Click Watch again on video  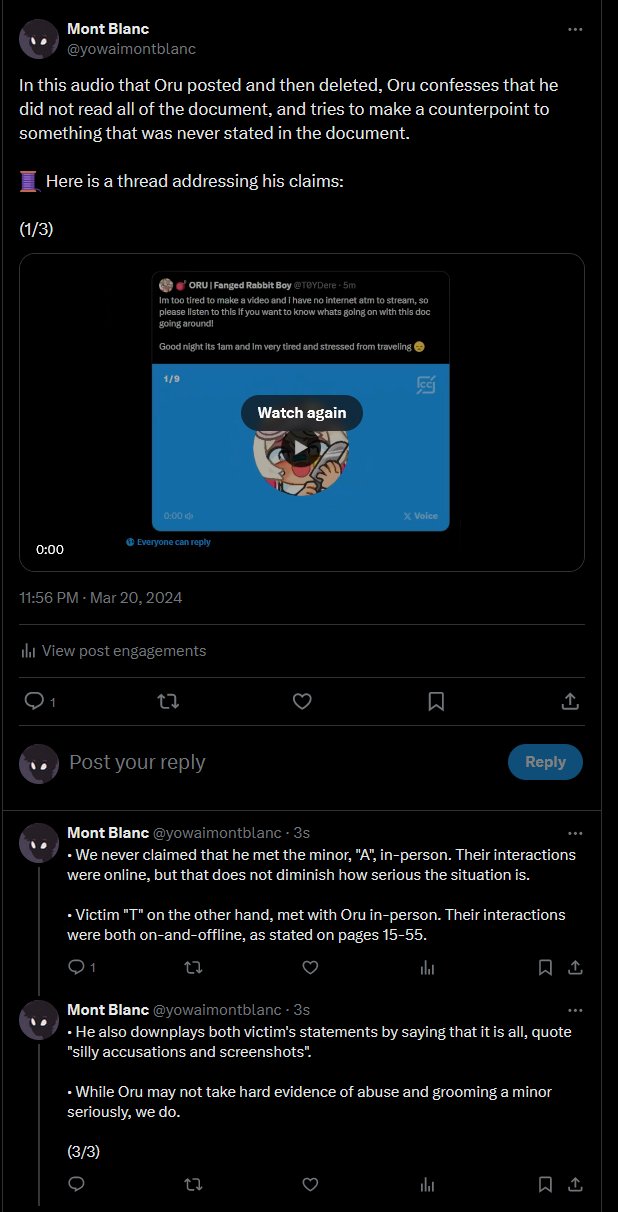pos(301,413)
